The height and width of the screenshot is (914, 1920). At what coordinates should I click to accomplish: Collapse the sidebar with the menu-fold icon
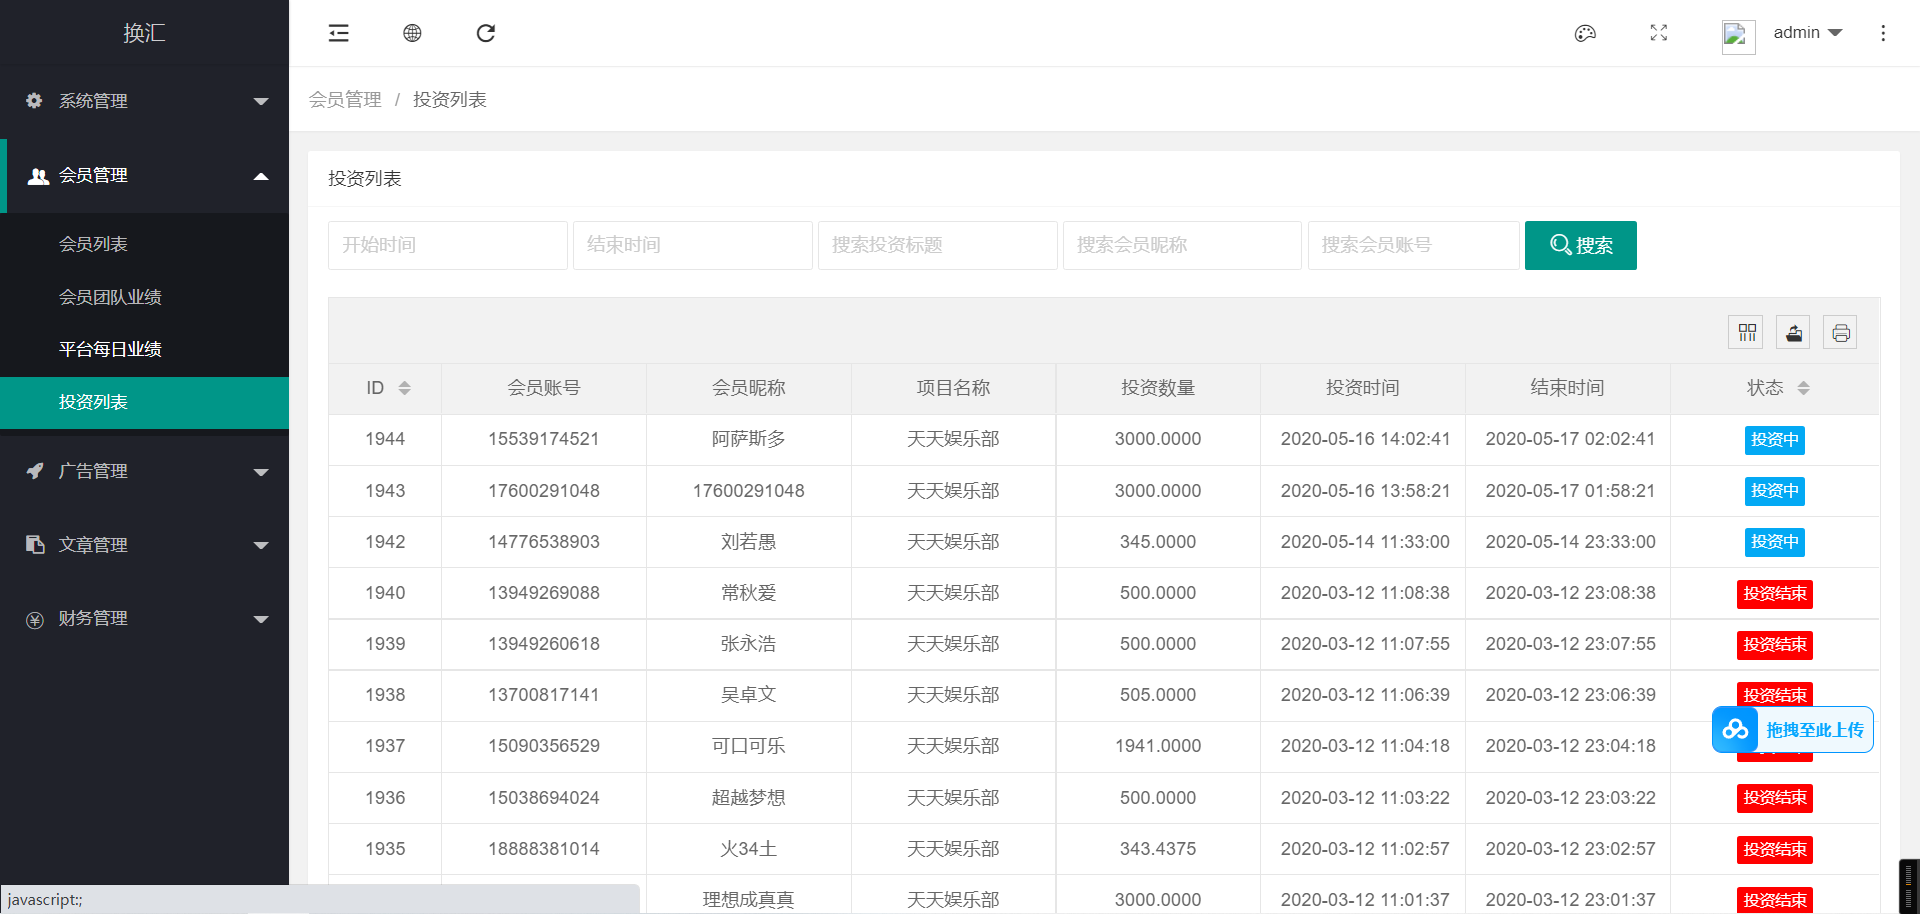(x=339, y=33)
